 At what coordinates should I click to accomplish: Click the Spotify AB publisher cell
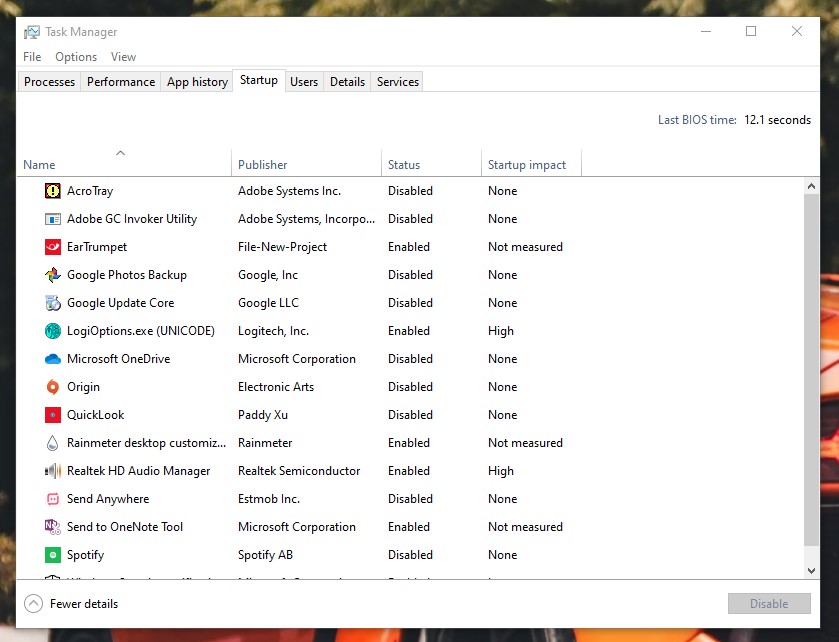point(265,555)
